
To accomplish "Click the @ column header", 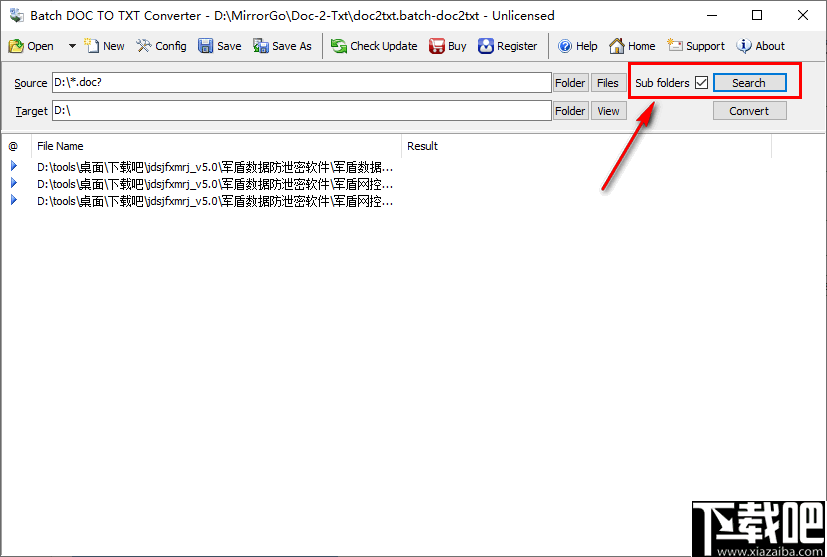I will [16, 146].
